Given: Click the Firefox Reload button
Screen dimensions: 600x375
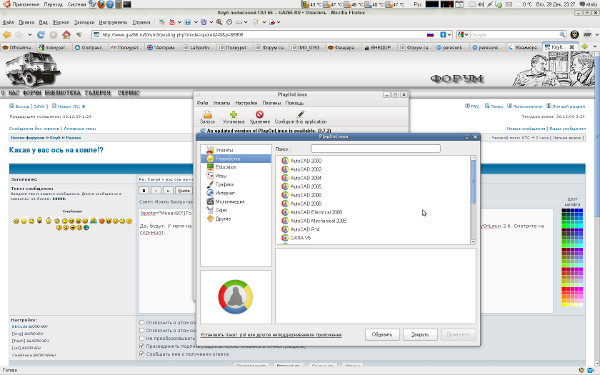Looking at the screenshot, I should (x=41, y=34).
